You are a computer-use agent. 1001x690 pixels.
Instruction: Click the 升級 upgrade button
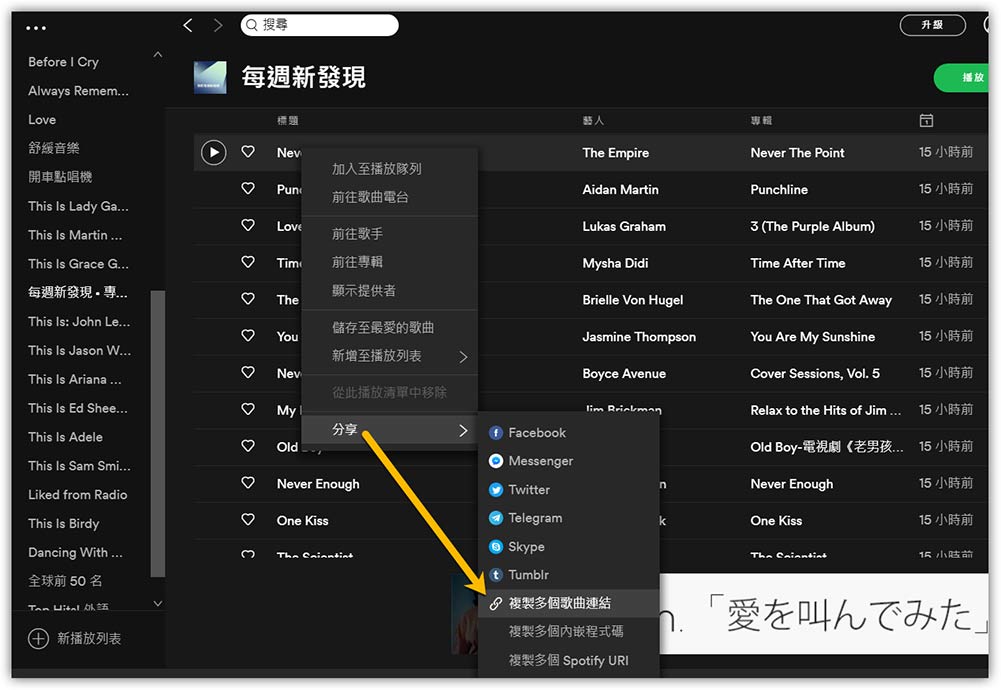[x=932, y=25]
